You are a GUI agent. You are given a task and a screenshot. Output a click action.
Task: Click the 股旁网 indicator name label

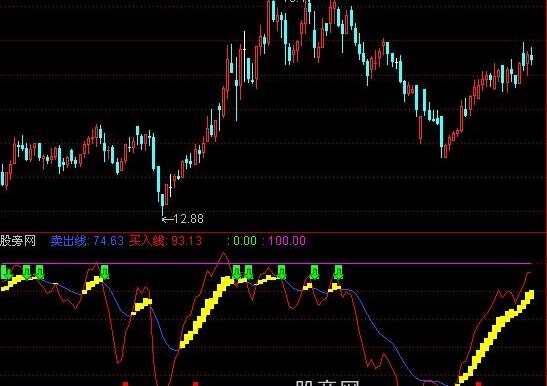click(18, 241)
